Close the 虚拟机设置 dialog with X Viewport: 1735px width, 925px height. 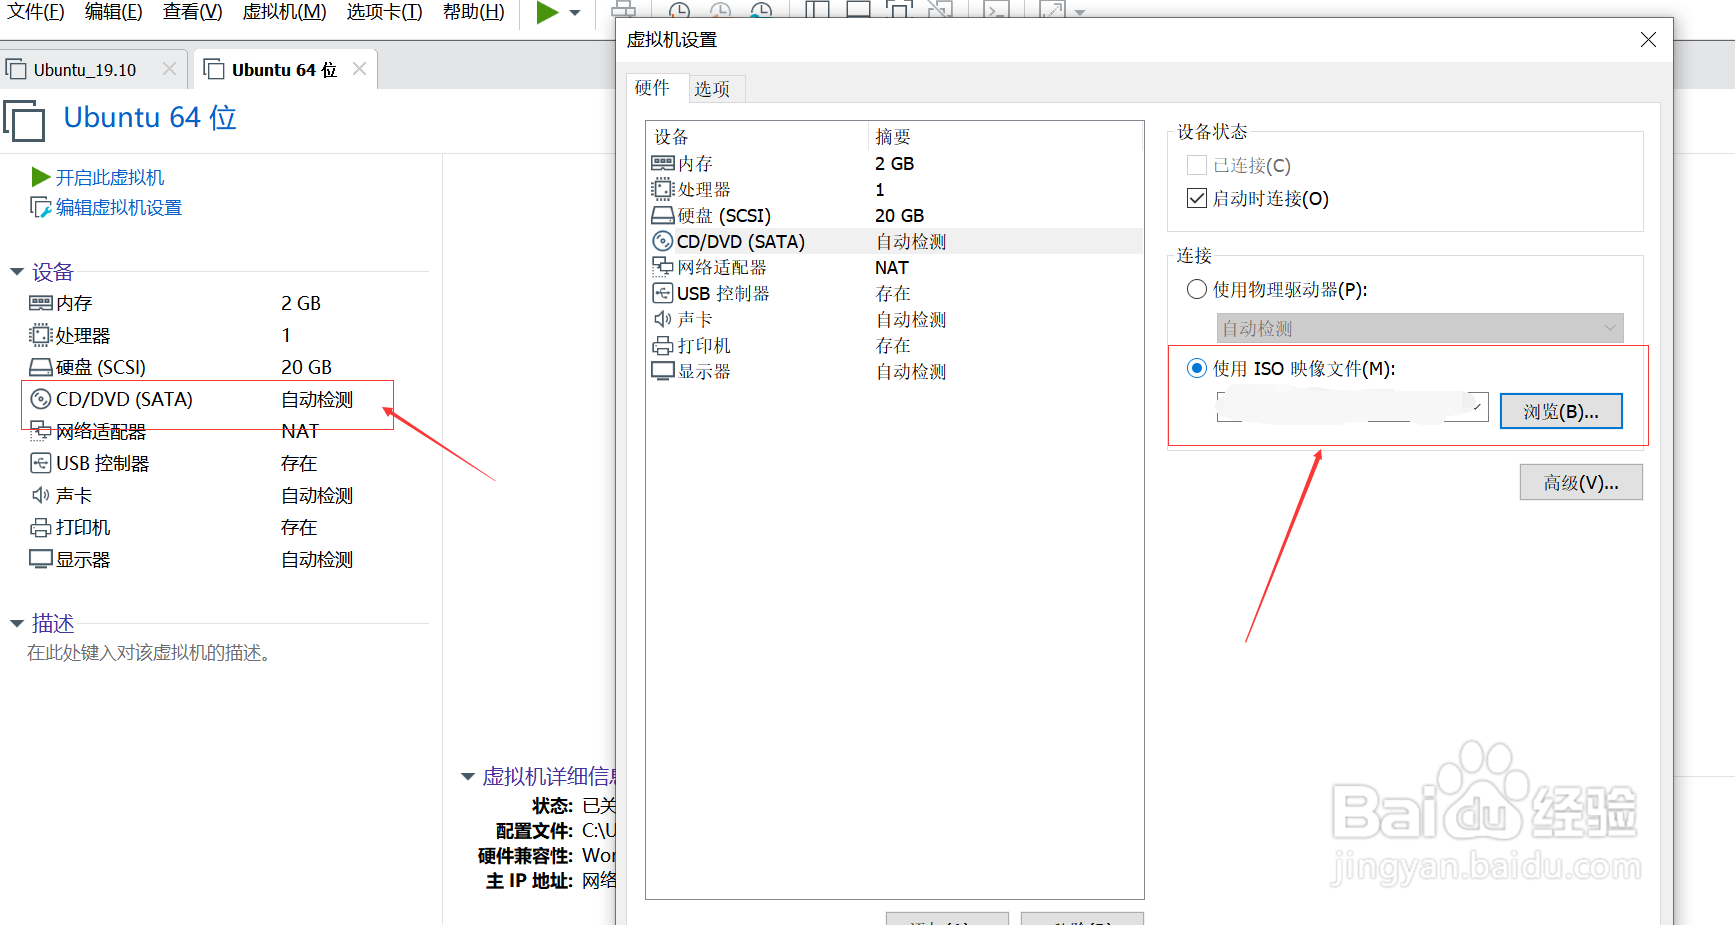pyautogui.click(x=1648, y=39)
